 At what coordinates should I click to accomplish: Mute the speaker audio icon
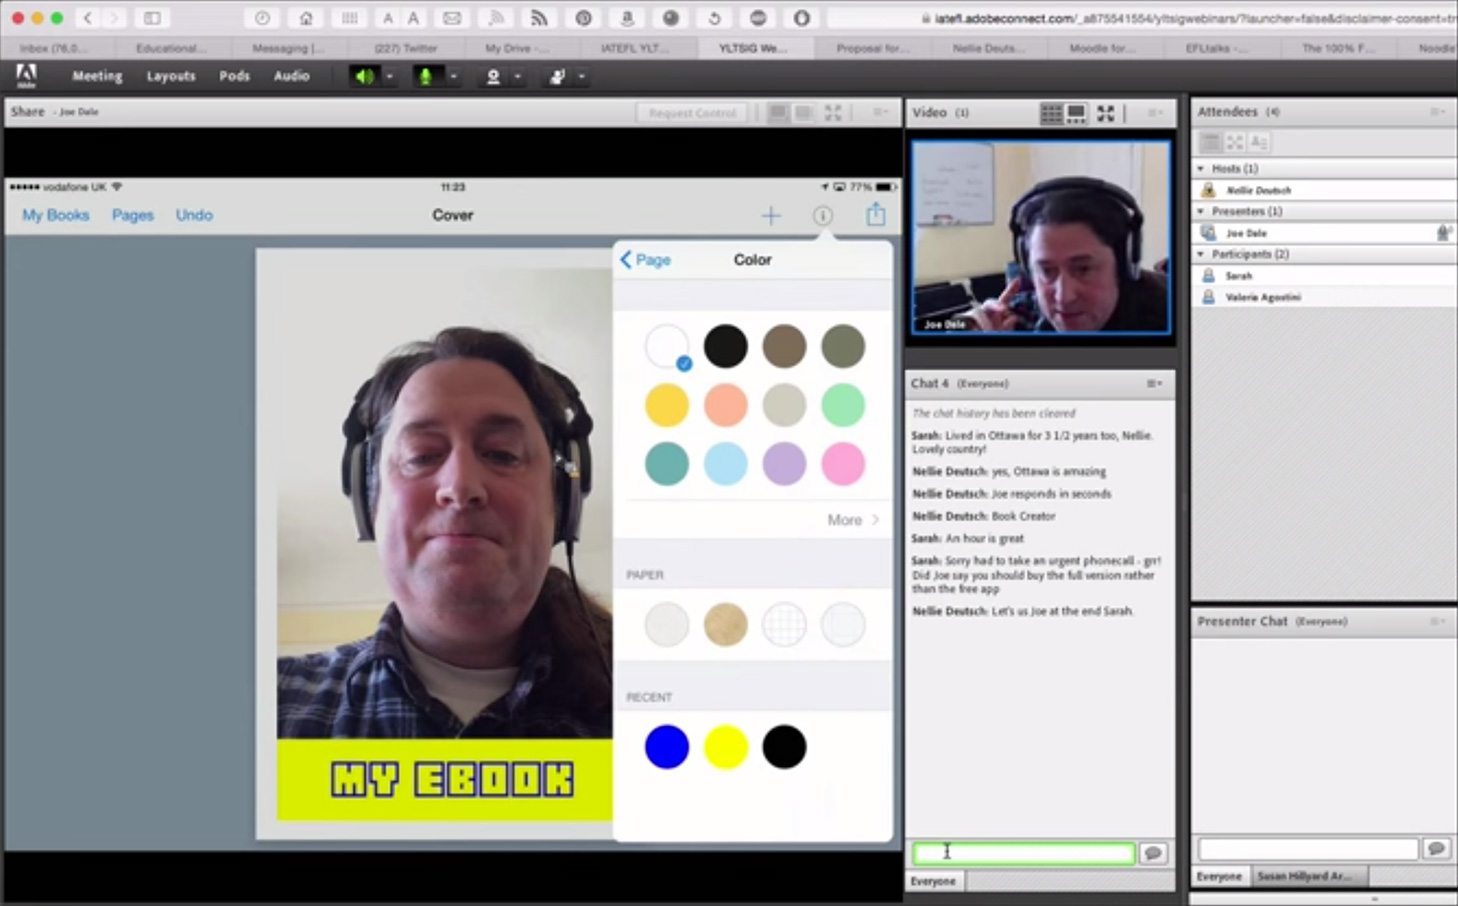[x=364, y=76]
